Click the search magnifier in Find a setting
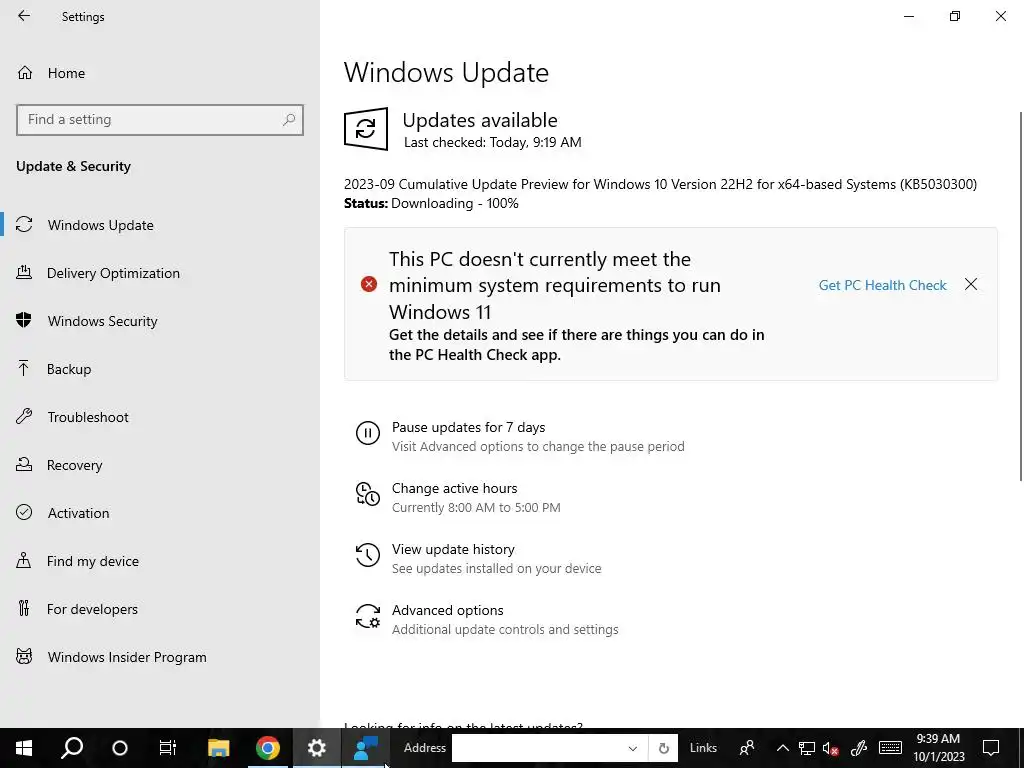The width and height of the screenshot is (1024, 768). tap(289, 120)
